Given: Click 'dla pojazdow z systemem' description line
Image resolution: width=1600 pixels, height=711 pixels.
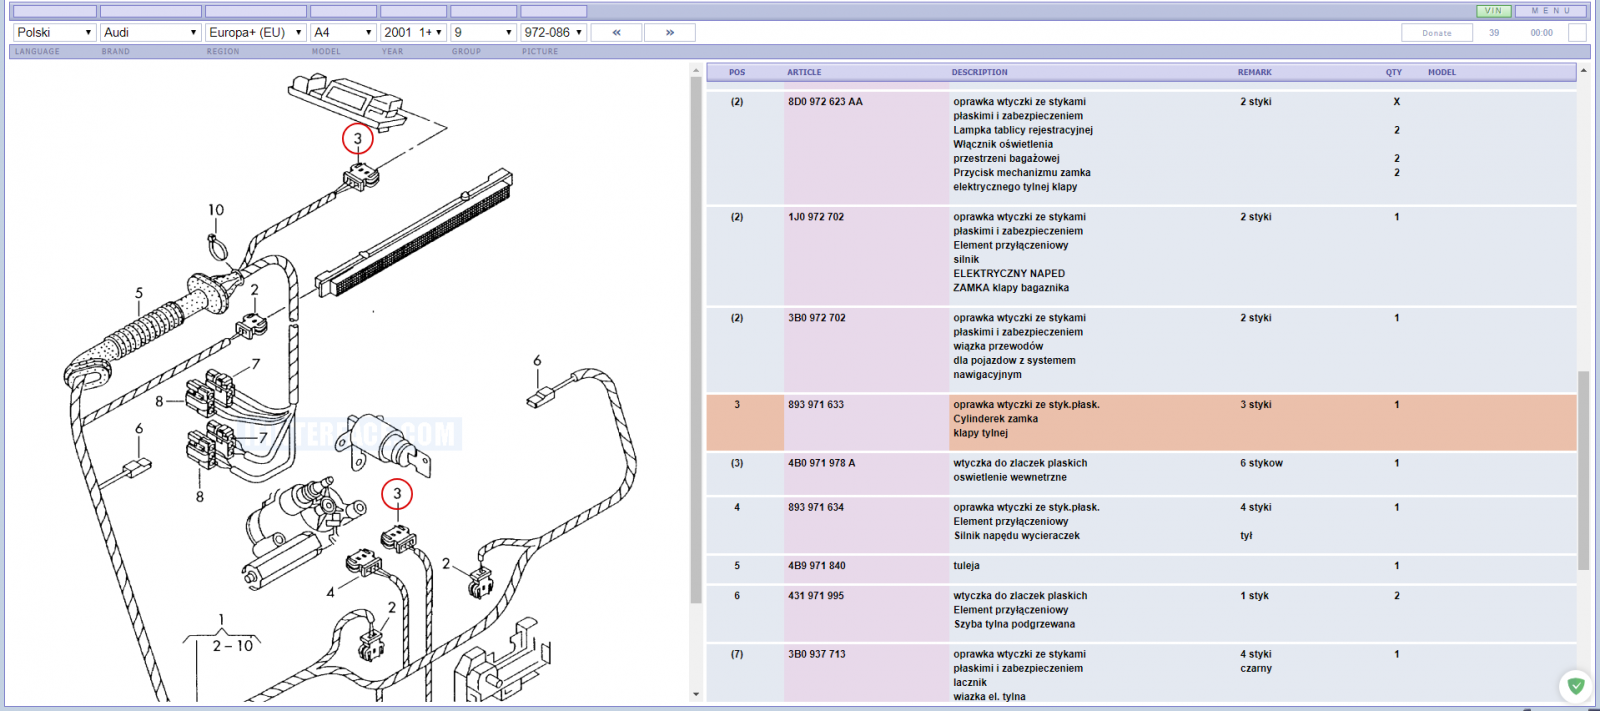Looking at the screenshot, I should click(x=1015, y=361).
